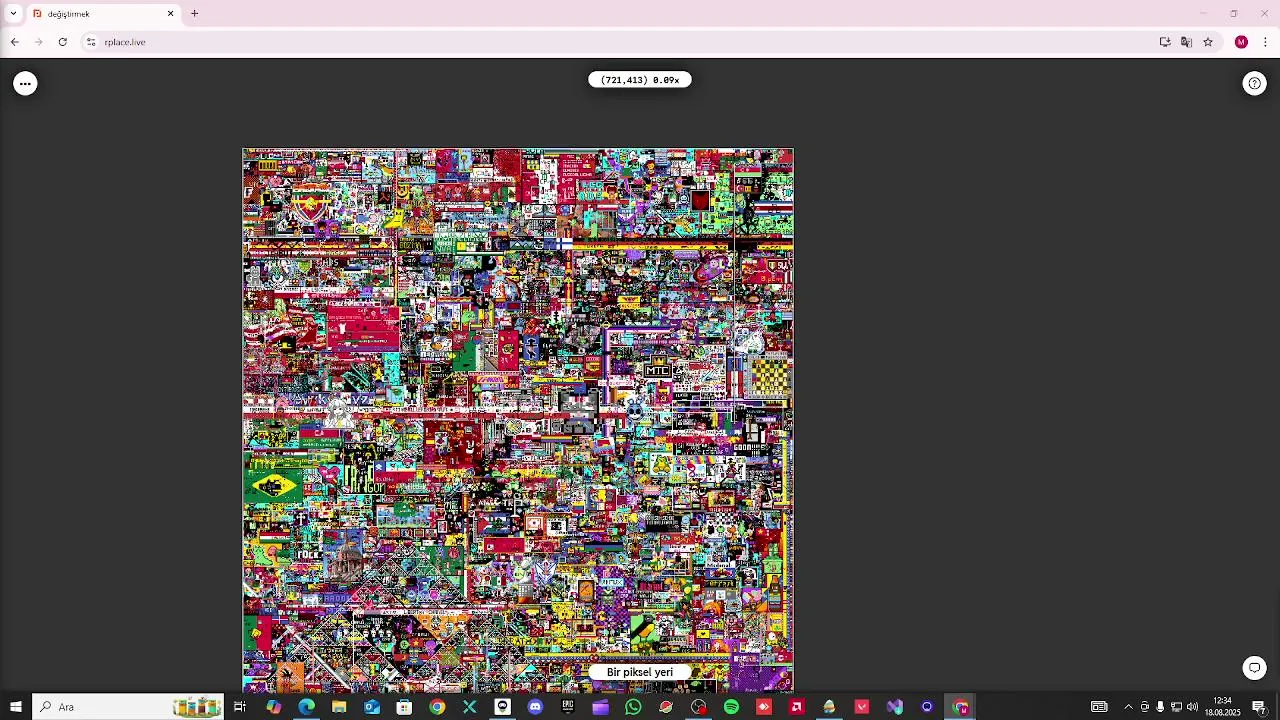Open the Windows Start menu
This screenshot has height=720, width=1280.
[x=16, y=707]
